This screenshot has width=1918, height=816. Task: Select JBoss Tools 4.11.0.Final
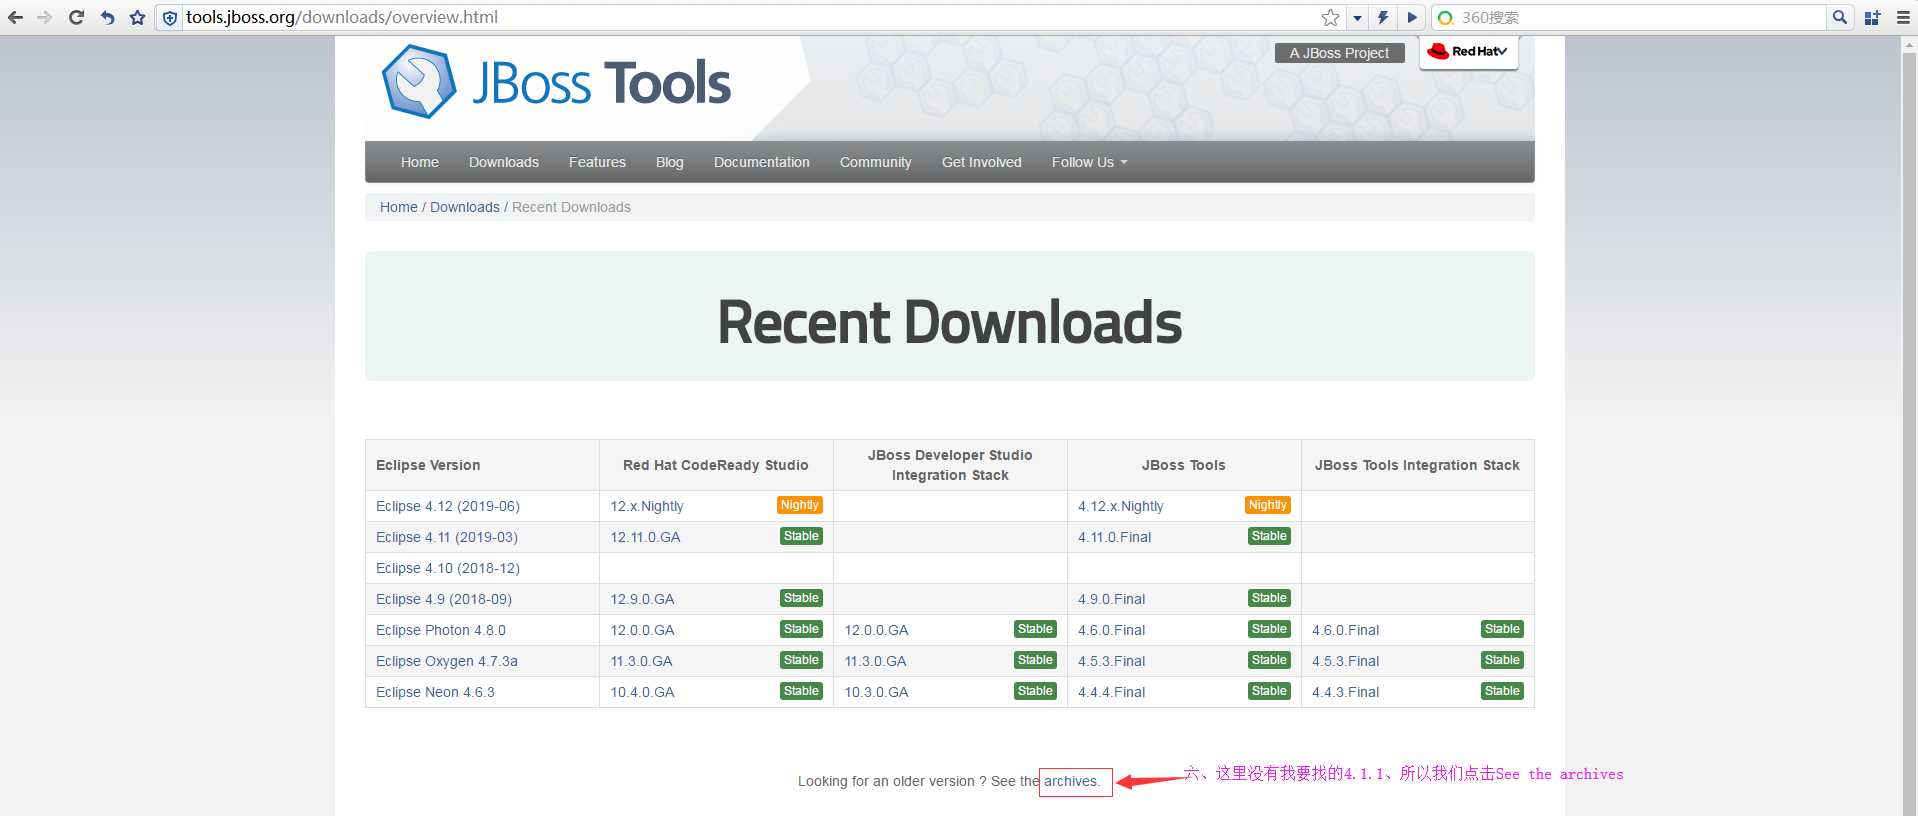(1115, 537)
